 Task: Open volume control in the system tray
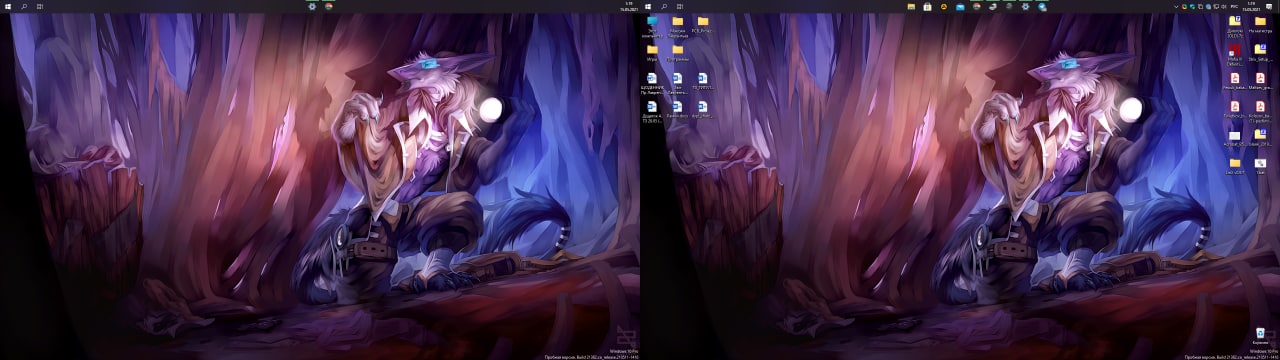(1223, 6)
